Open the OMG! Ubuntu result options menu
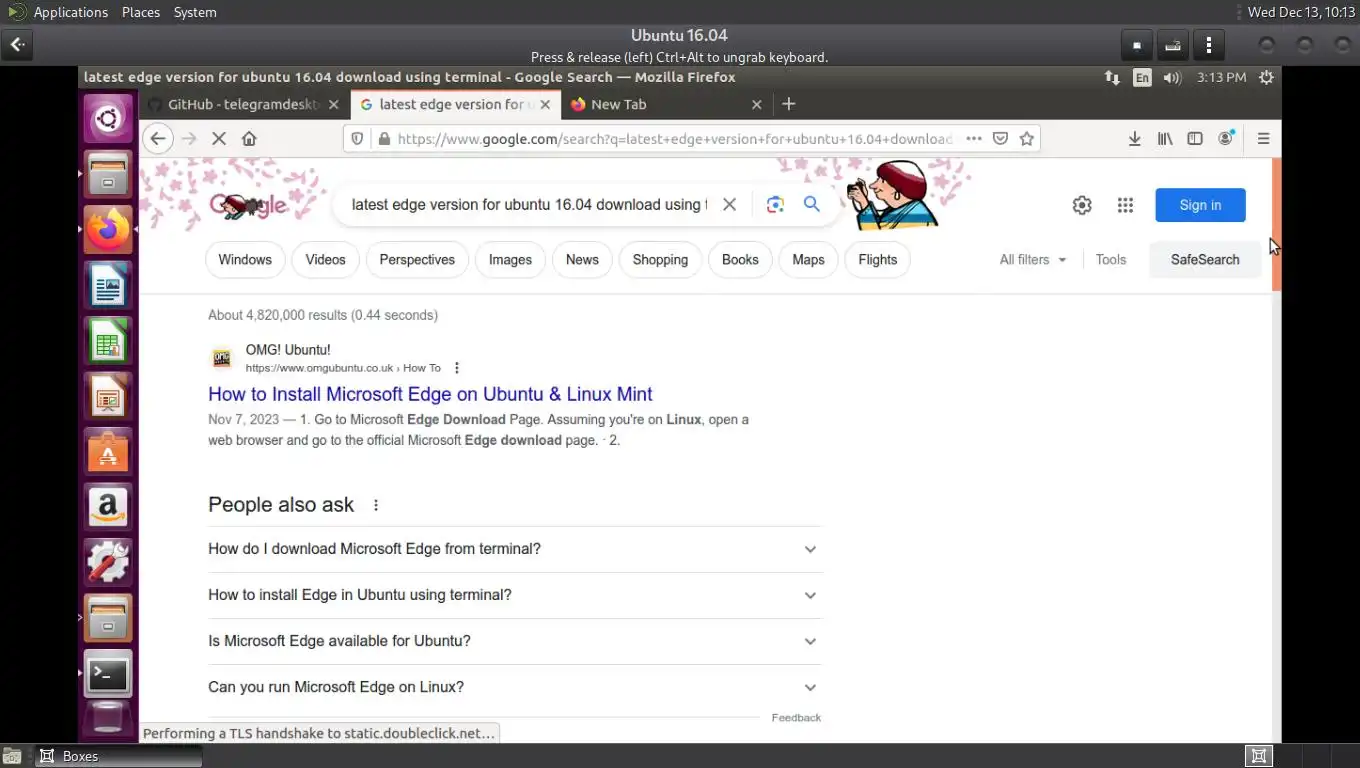1360x768 pixels. click(x=457, y=368)
